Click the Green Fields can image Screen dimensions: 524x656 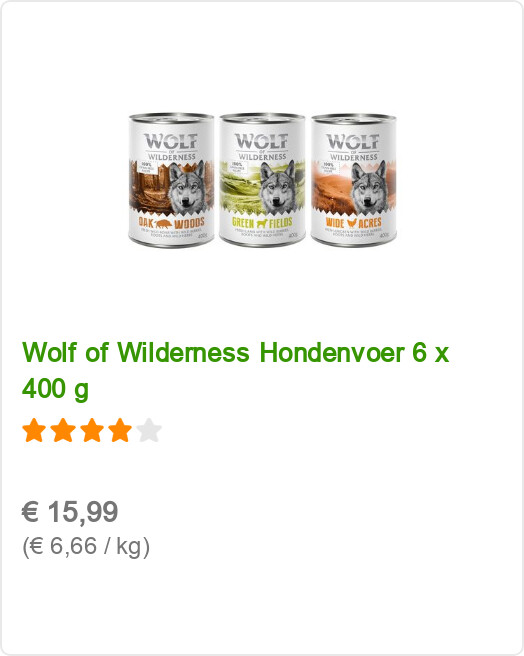click(x=262, y=180)
